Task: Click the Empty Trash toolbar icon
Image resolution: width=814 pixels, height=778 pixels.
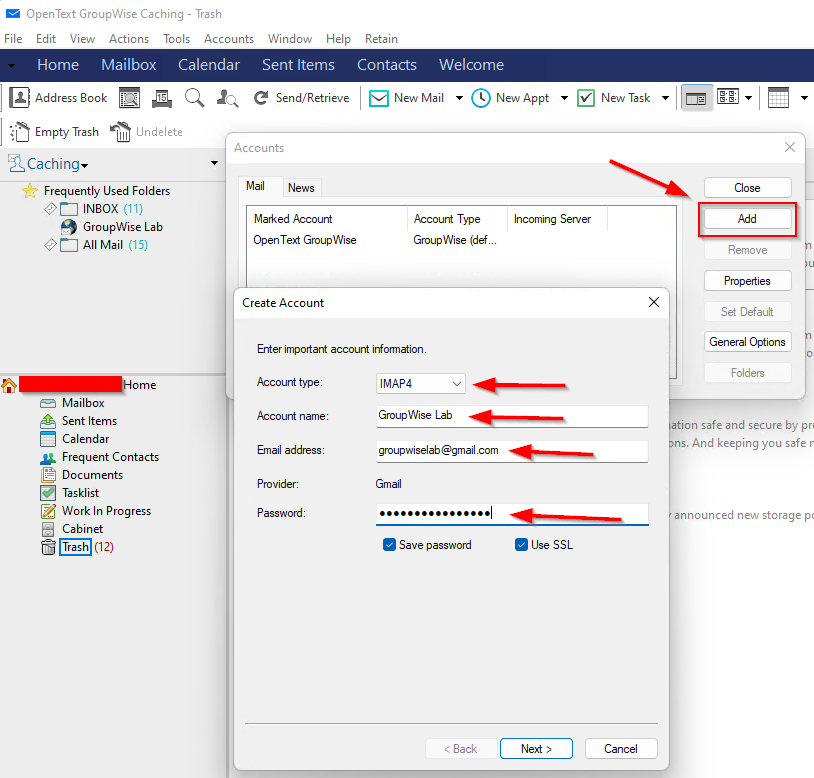Action: 20,132
